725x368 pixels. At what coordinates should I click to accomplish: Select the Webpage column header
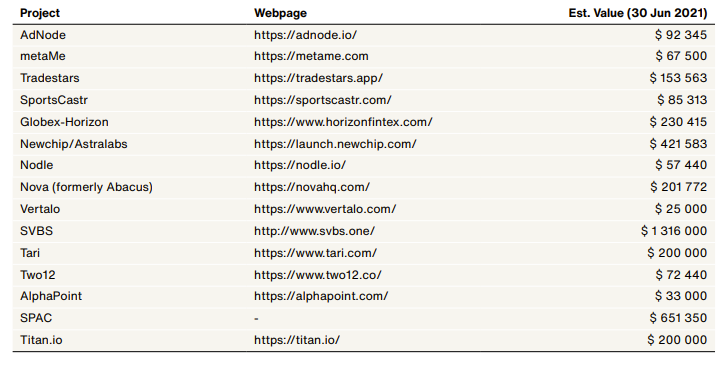(x=280, y=13)
